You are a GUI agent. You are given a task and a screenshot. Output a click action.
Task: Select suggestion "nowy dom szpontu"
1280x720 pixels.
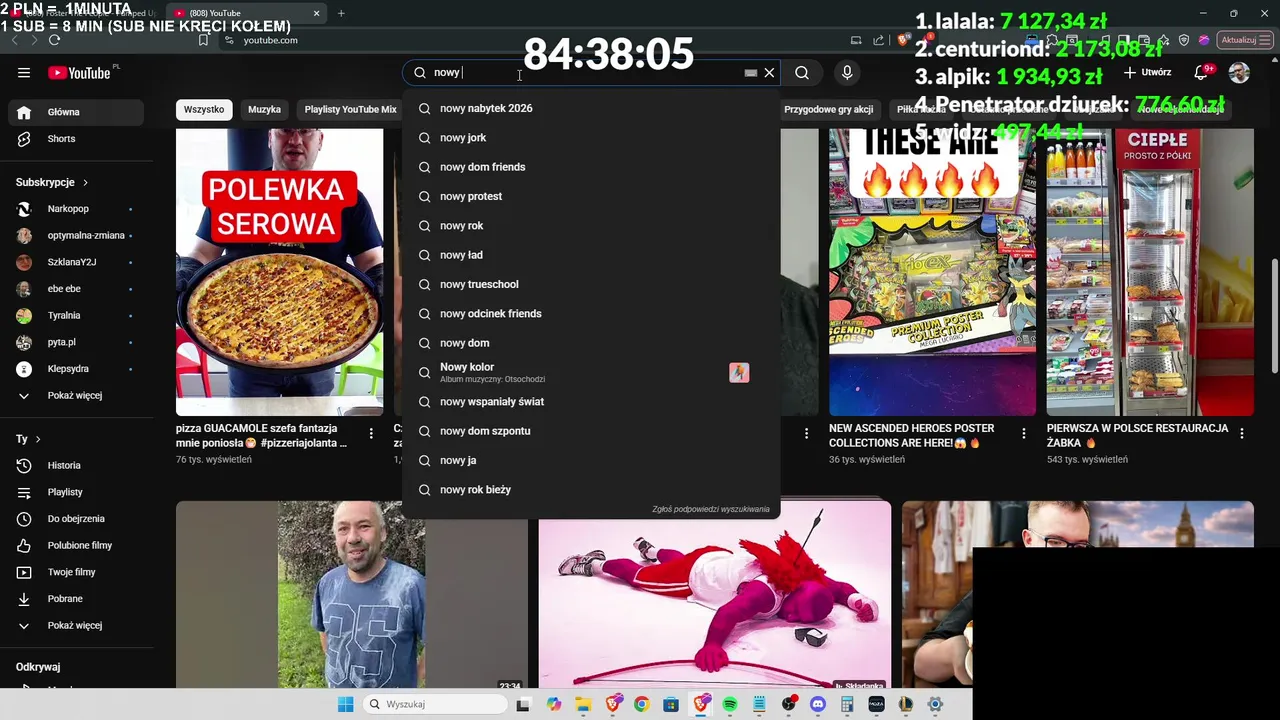tap(591, 431)
